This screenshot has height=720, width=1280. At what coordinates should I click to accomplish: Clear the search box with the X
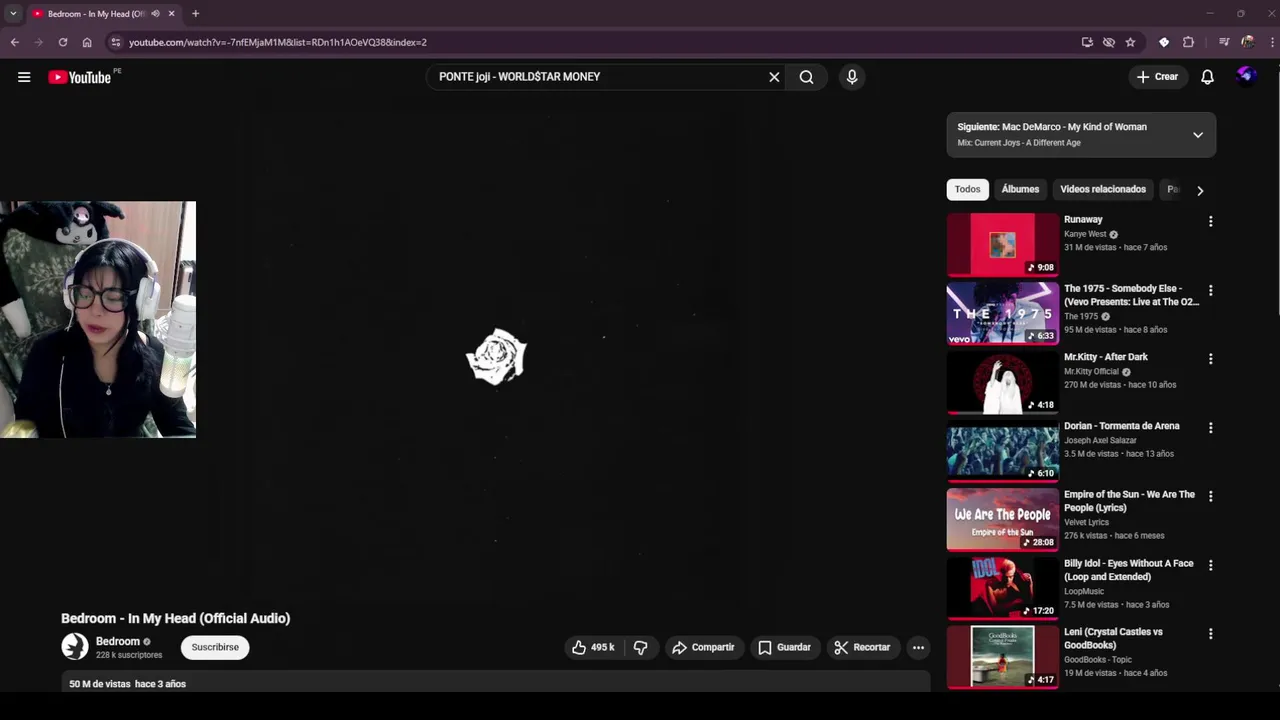point(774,77)
